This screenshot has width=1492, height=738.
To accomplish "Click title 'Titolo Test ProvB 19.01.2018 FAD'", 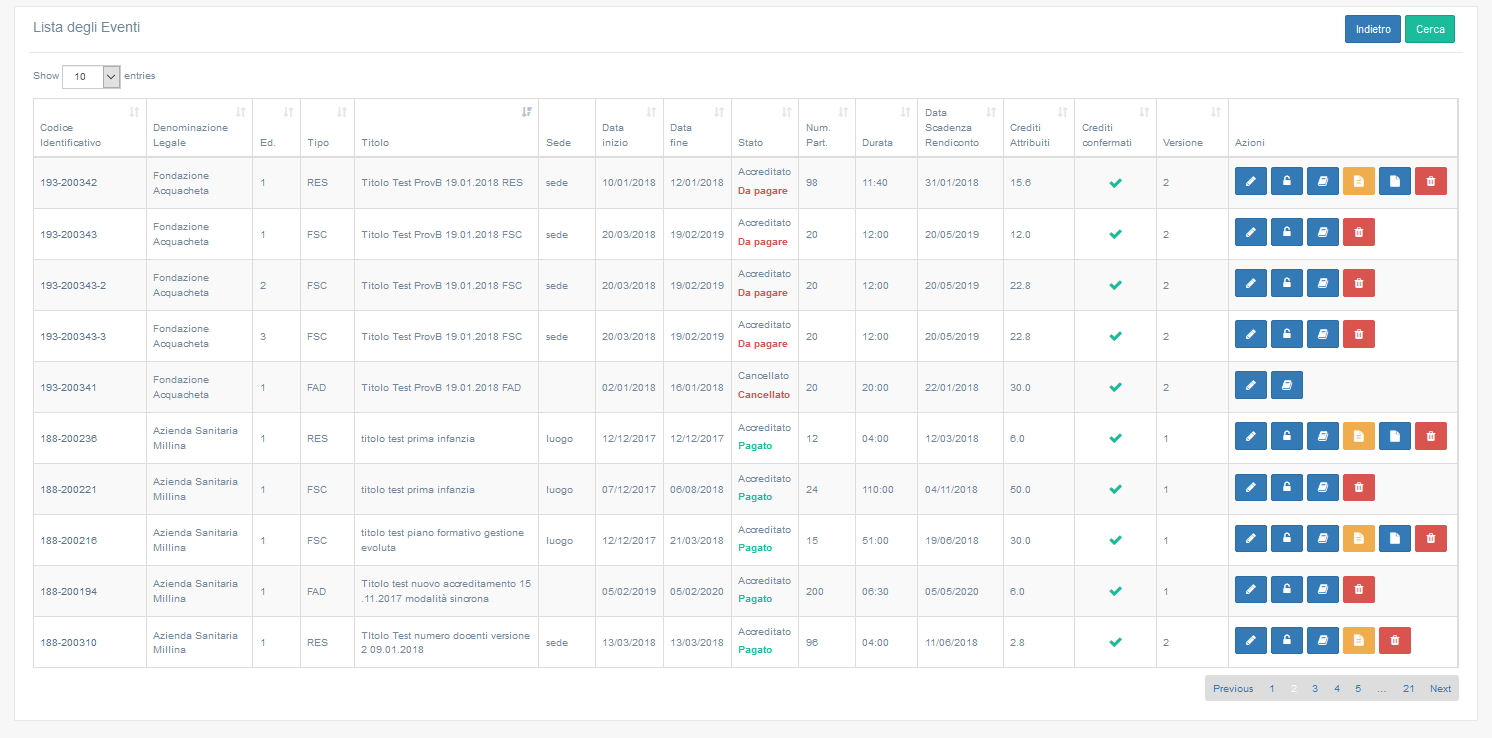I will (441, 387).
